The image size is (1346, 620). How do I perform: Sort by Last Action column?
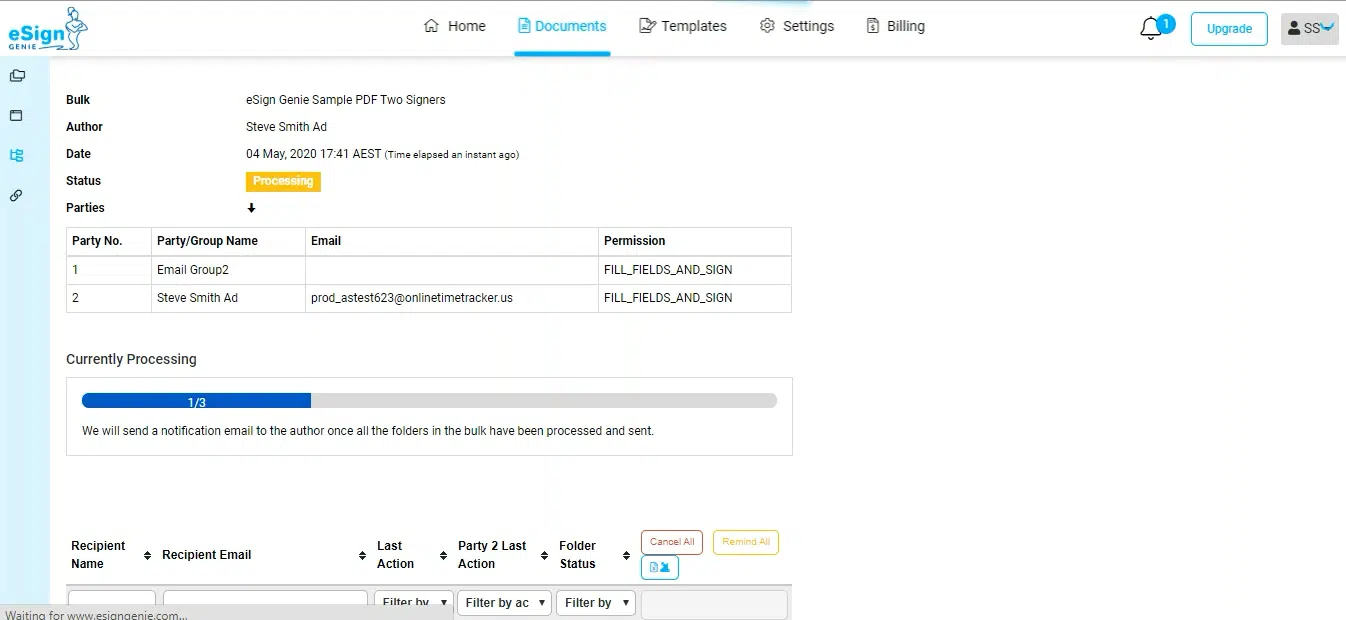point(443,555)
